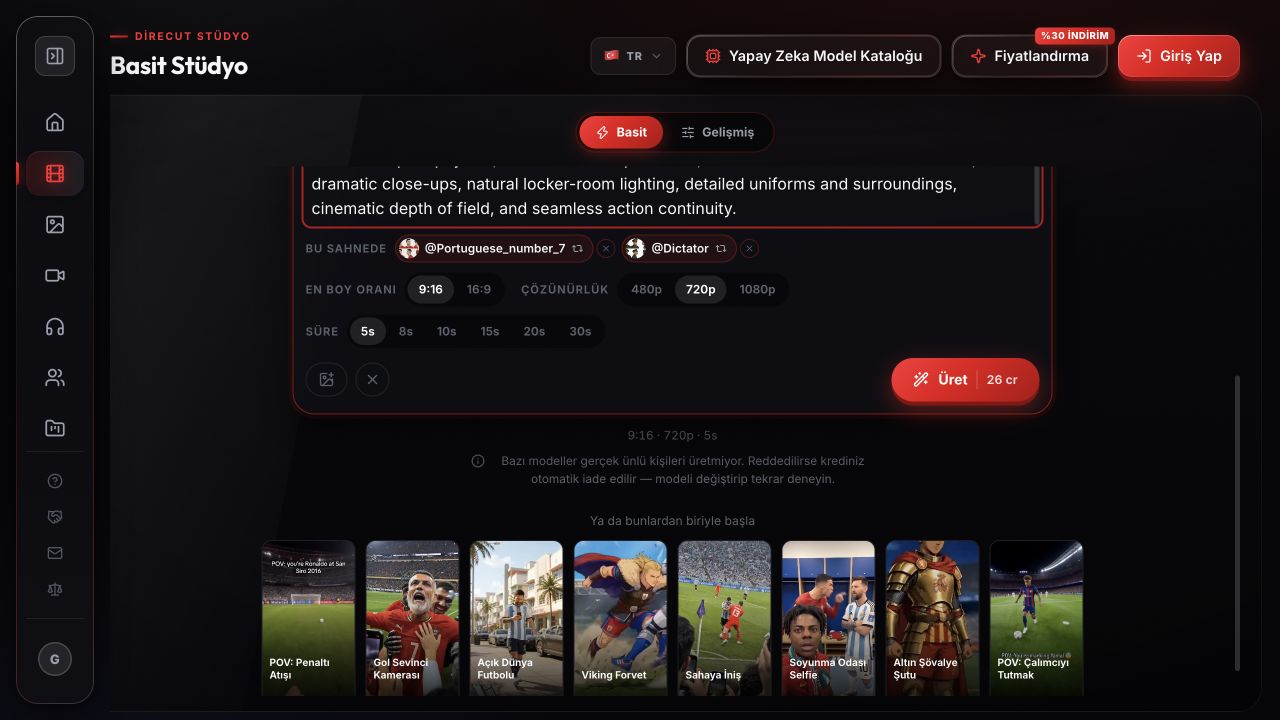Image resolution: width=1280 pixels, height=720 pixels.
Task: Select 16:9 aspect ratio
Action: point(479,289)
